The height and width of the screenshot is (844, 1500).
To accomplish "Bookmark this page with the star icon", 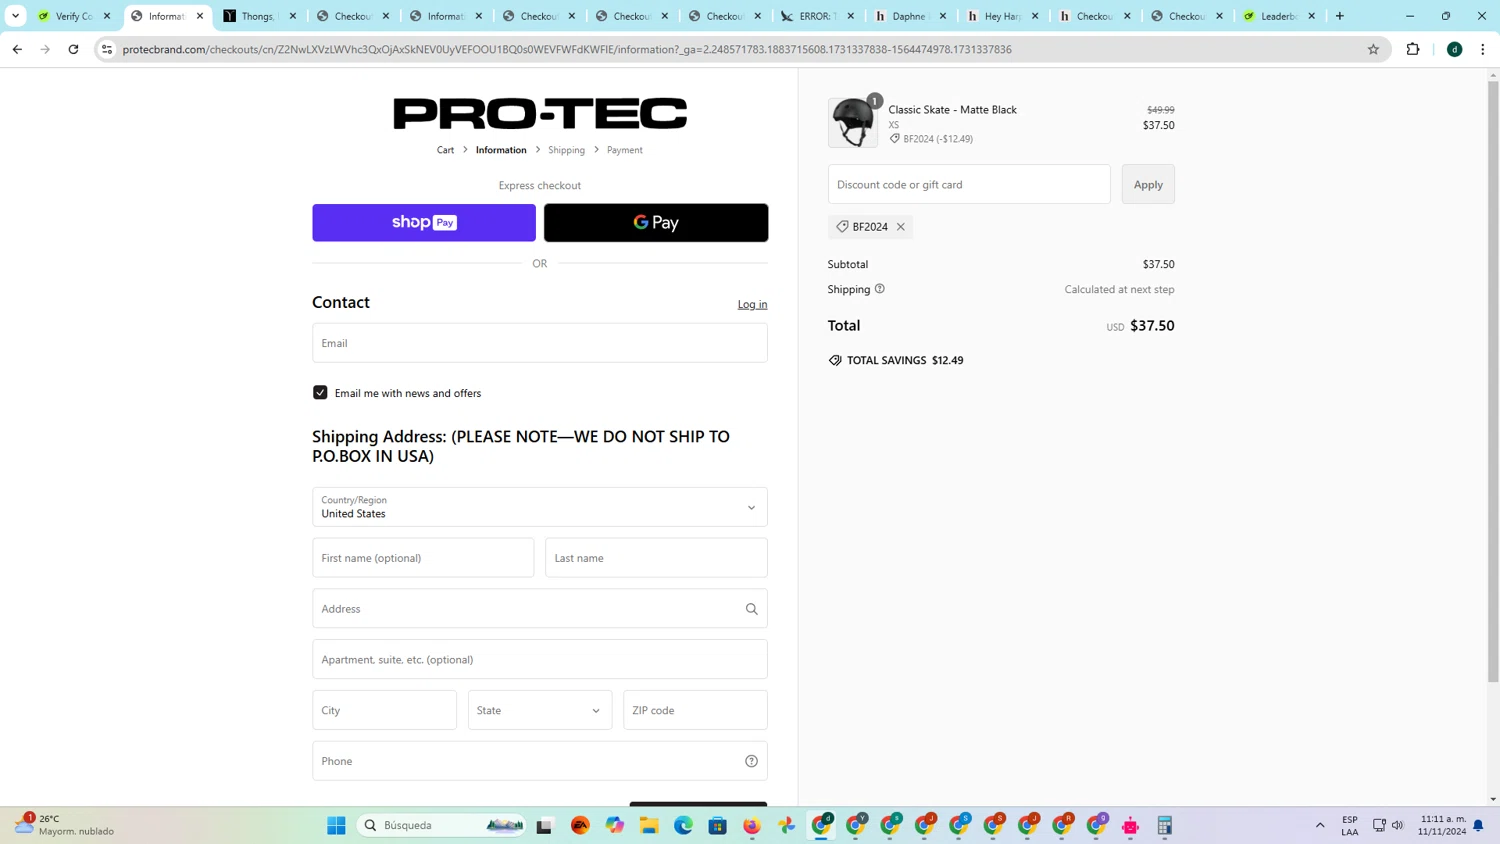I will coord(1373,49).
